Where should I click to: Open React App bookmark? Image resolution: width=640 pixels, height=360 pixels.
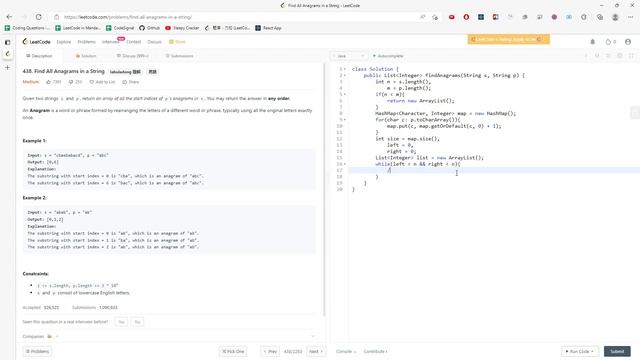pos(269,28)
